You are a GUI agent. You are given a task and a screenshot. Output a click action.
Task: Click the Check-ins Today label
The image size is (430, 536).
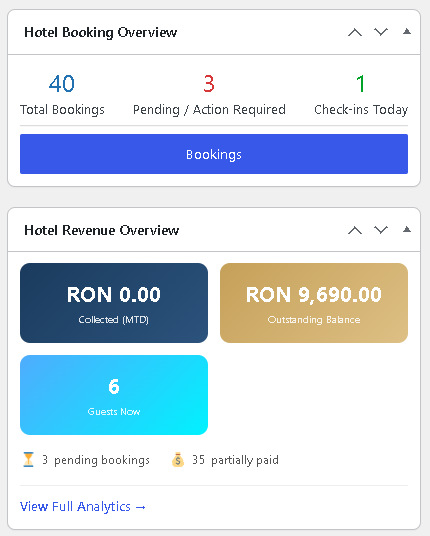click(361, 110)
